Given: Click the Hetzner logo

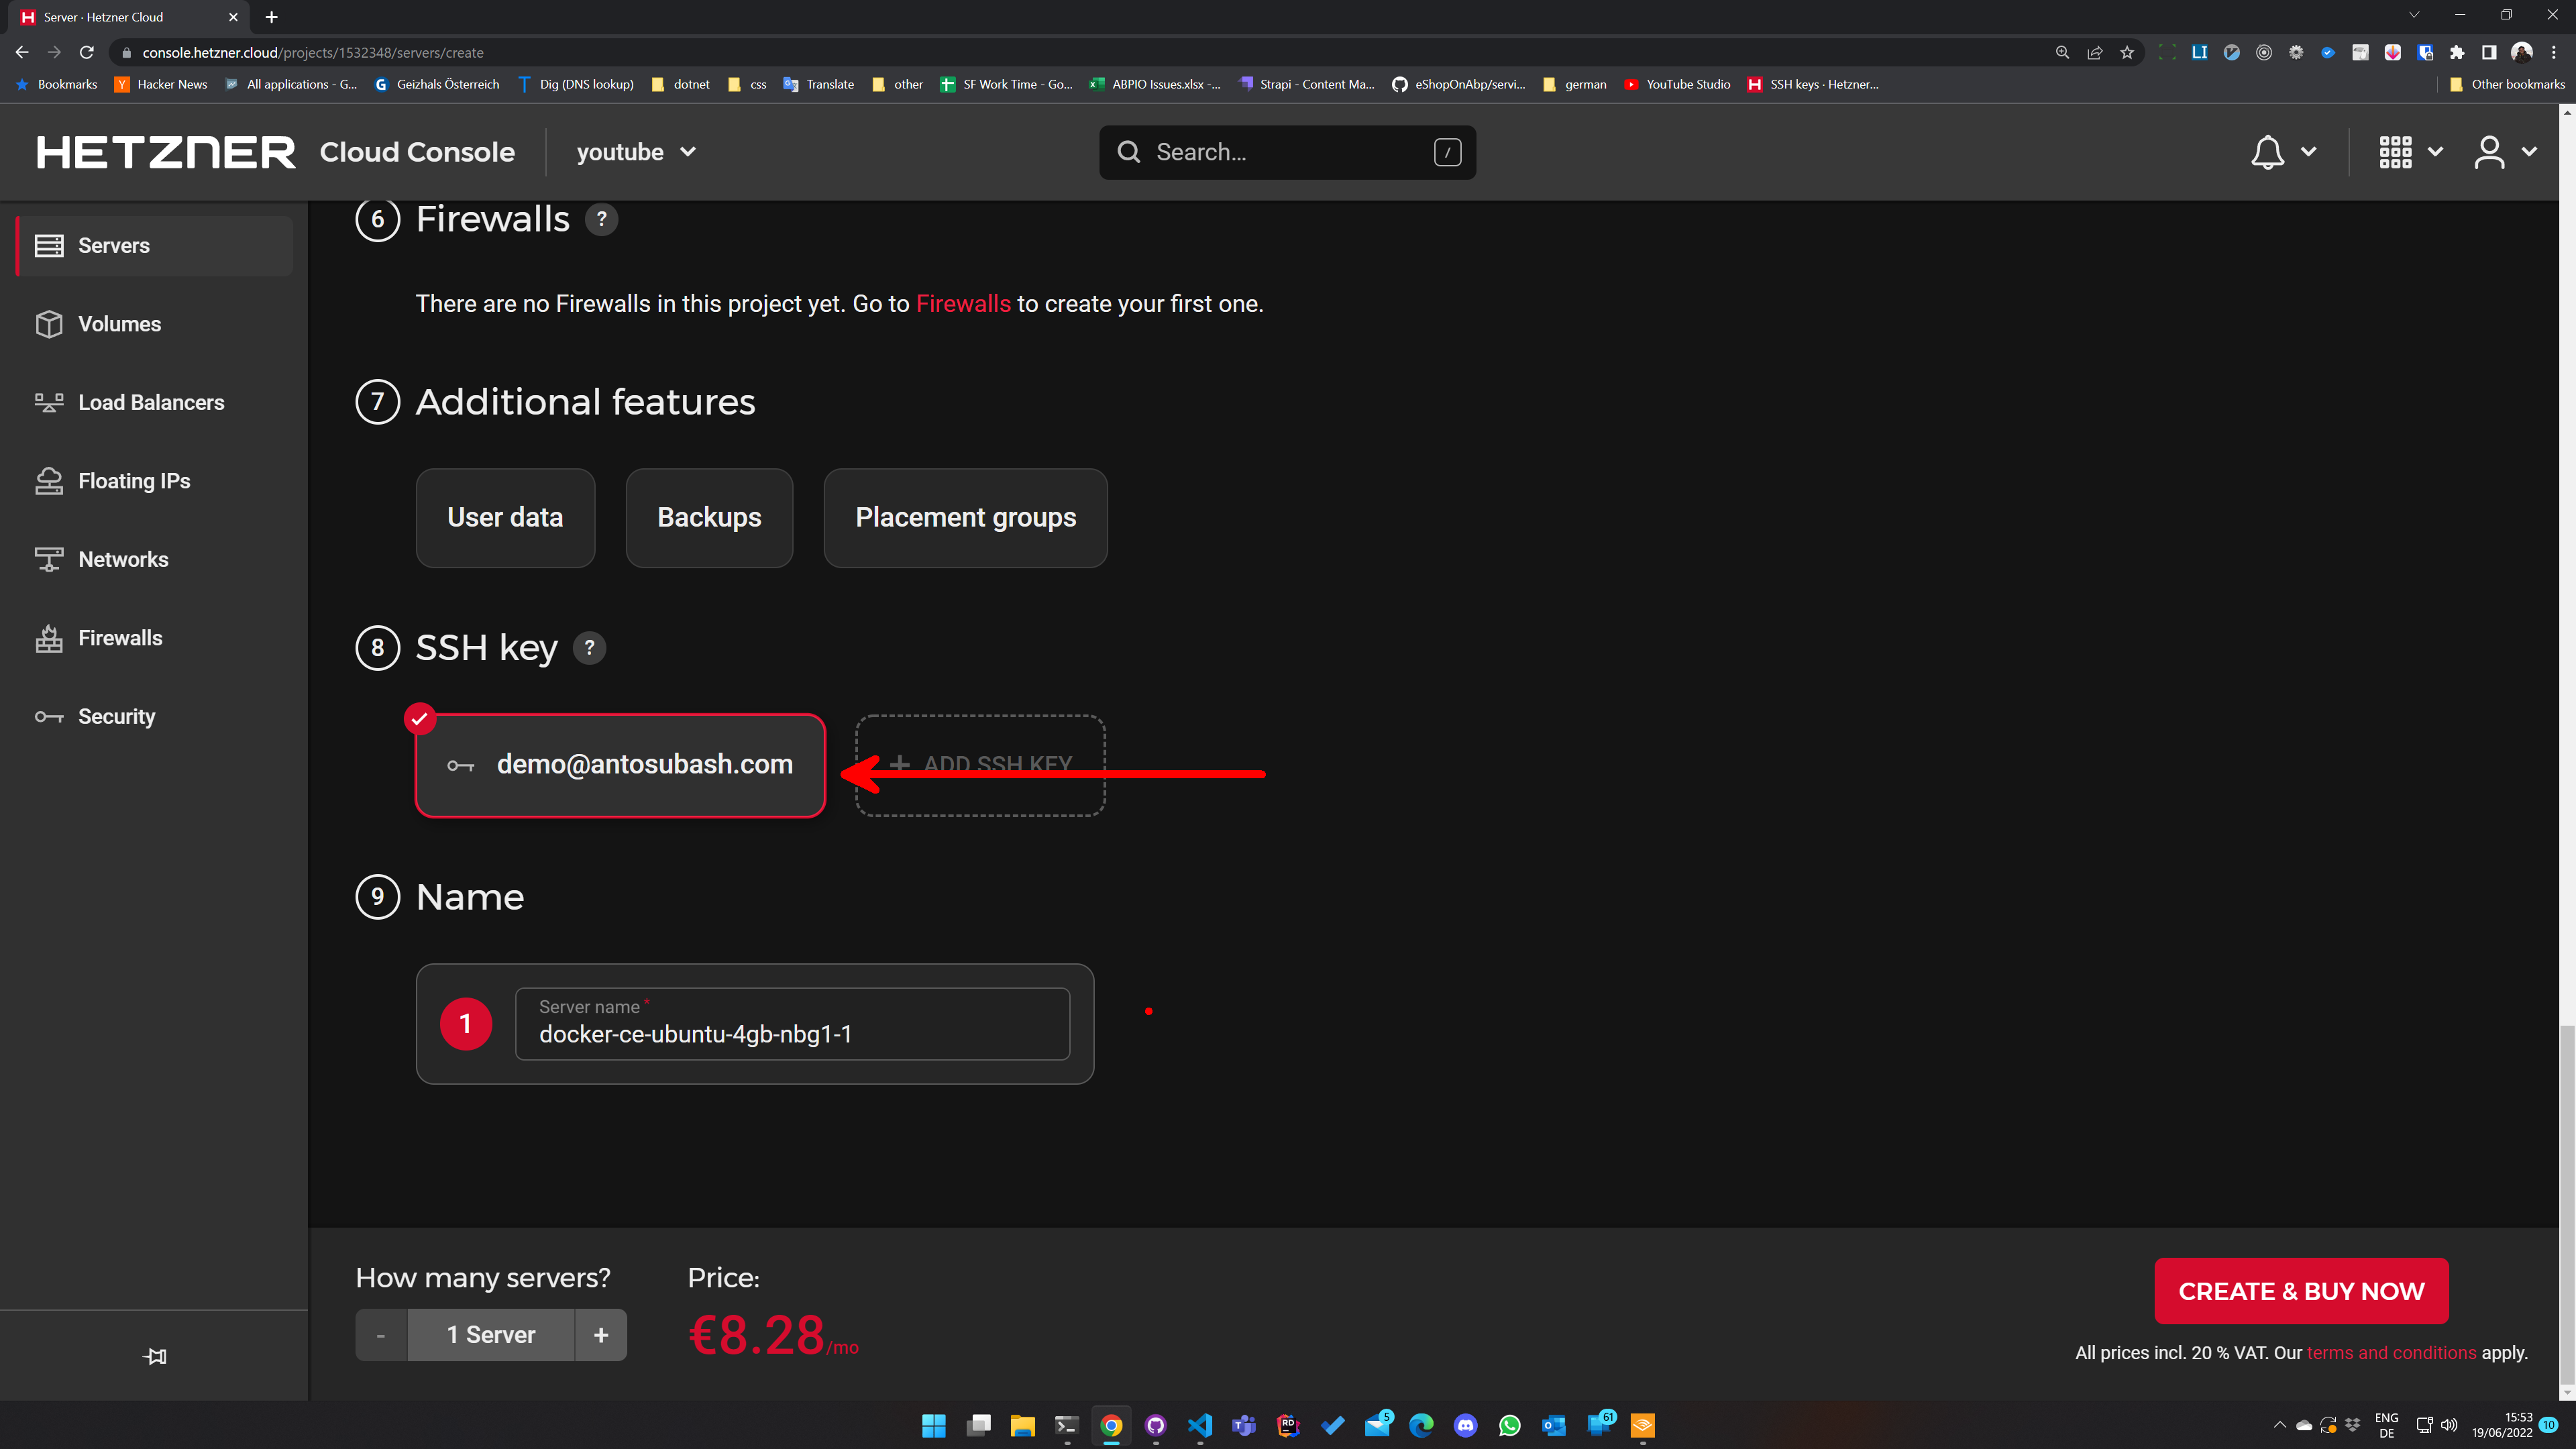Looking at the screenshot, I should coord(166,152).
